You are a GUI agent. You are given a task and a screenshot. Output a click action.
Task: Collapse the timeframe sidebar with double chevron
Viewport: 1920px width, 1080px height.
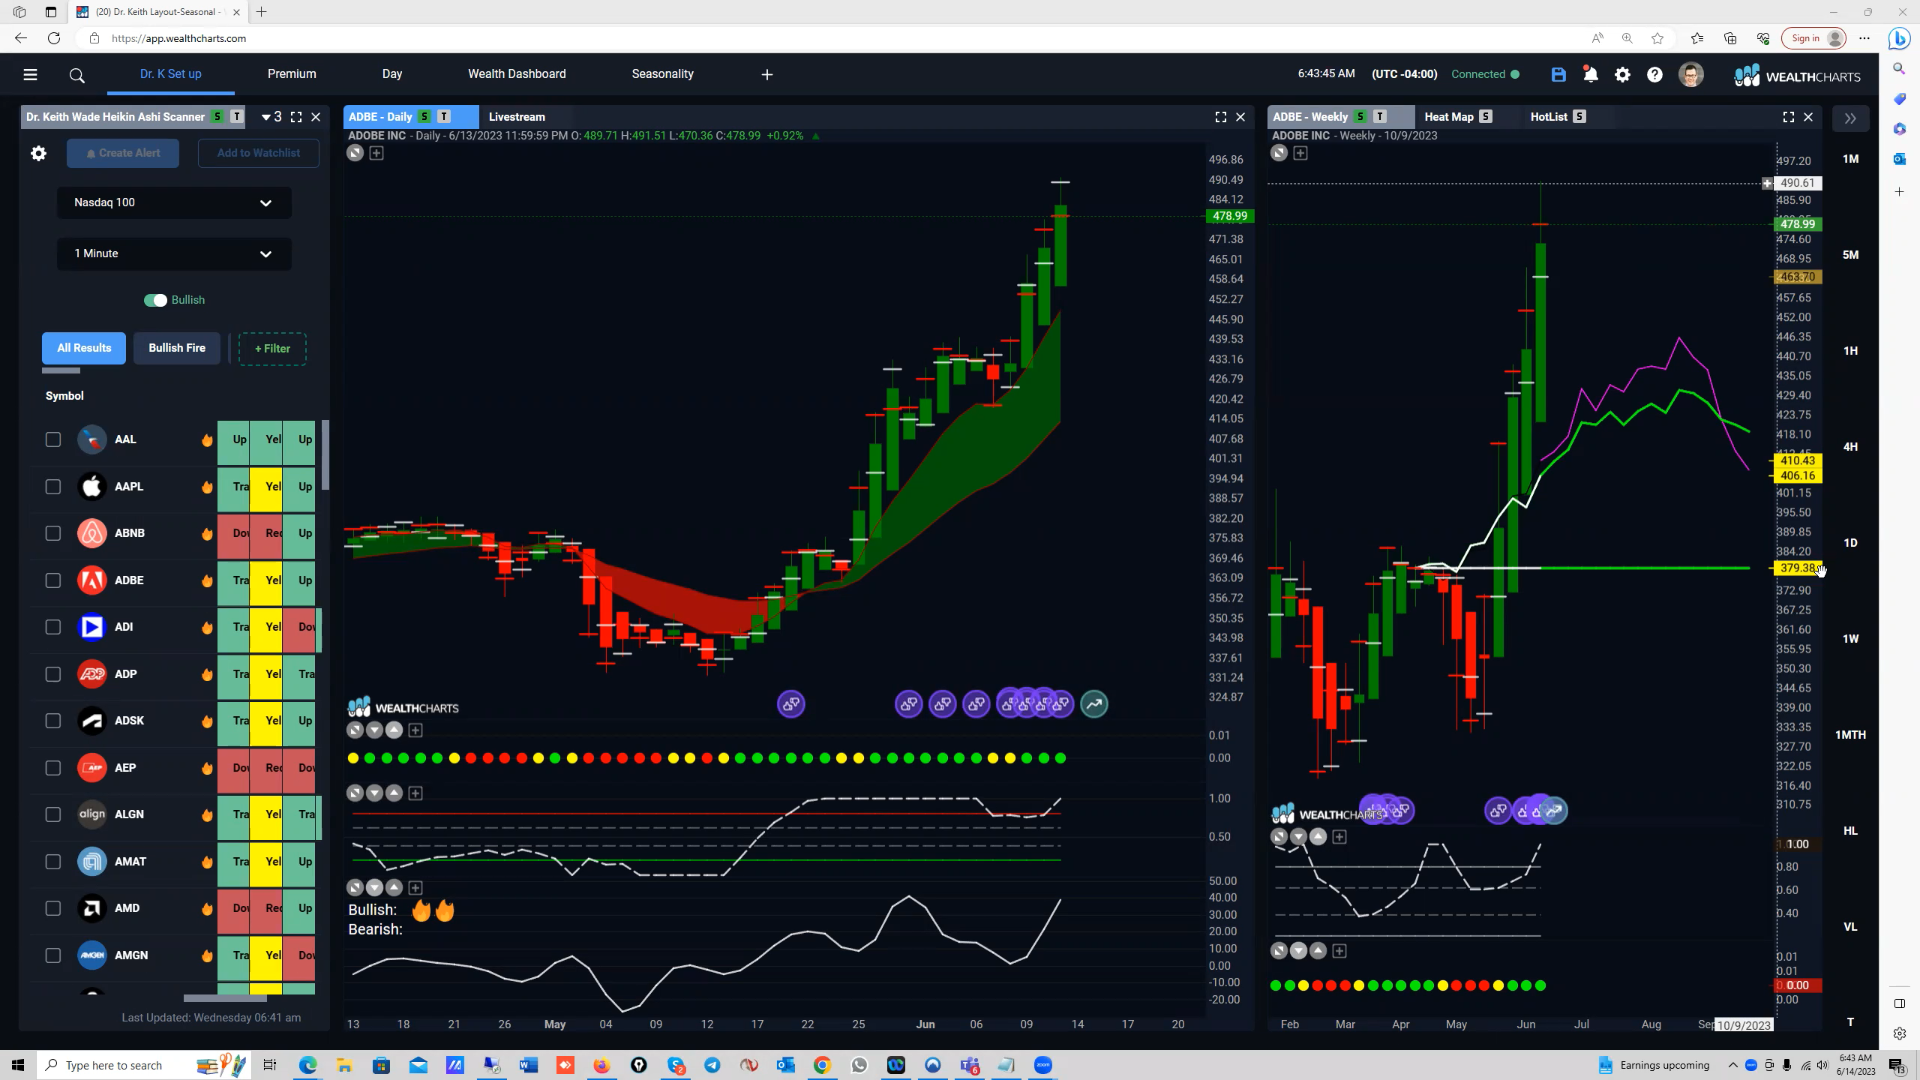1850,118
